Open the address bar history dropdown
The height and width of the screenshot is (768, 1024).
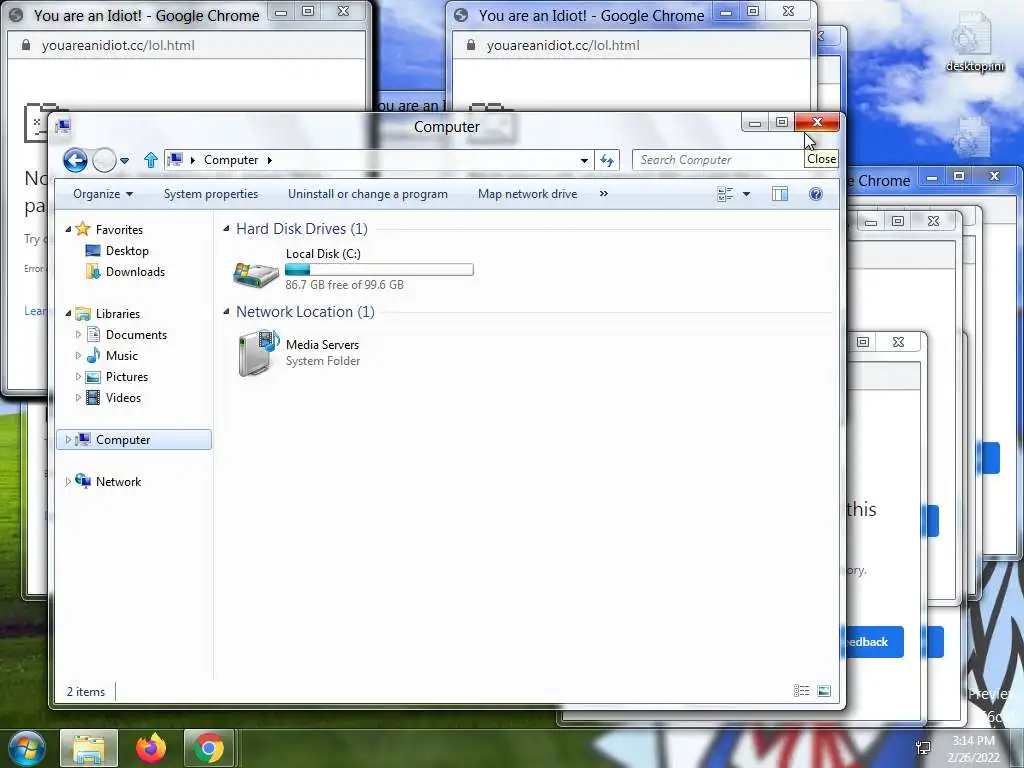point(584,161)
